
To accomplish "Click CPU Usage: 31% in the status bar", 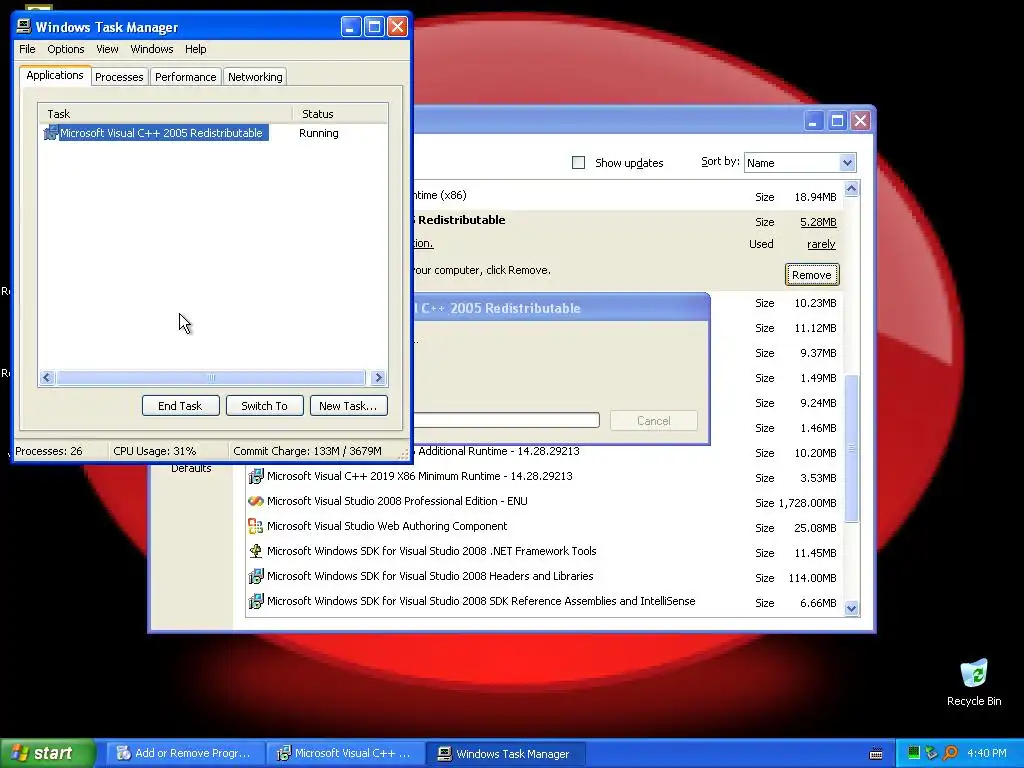I will click(x=154, y=451).
